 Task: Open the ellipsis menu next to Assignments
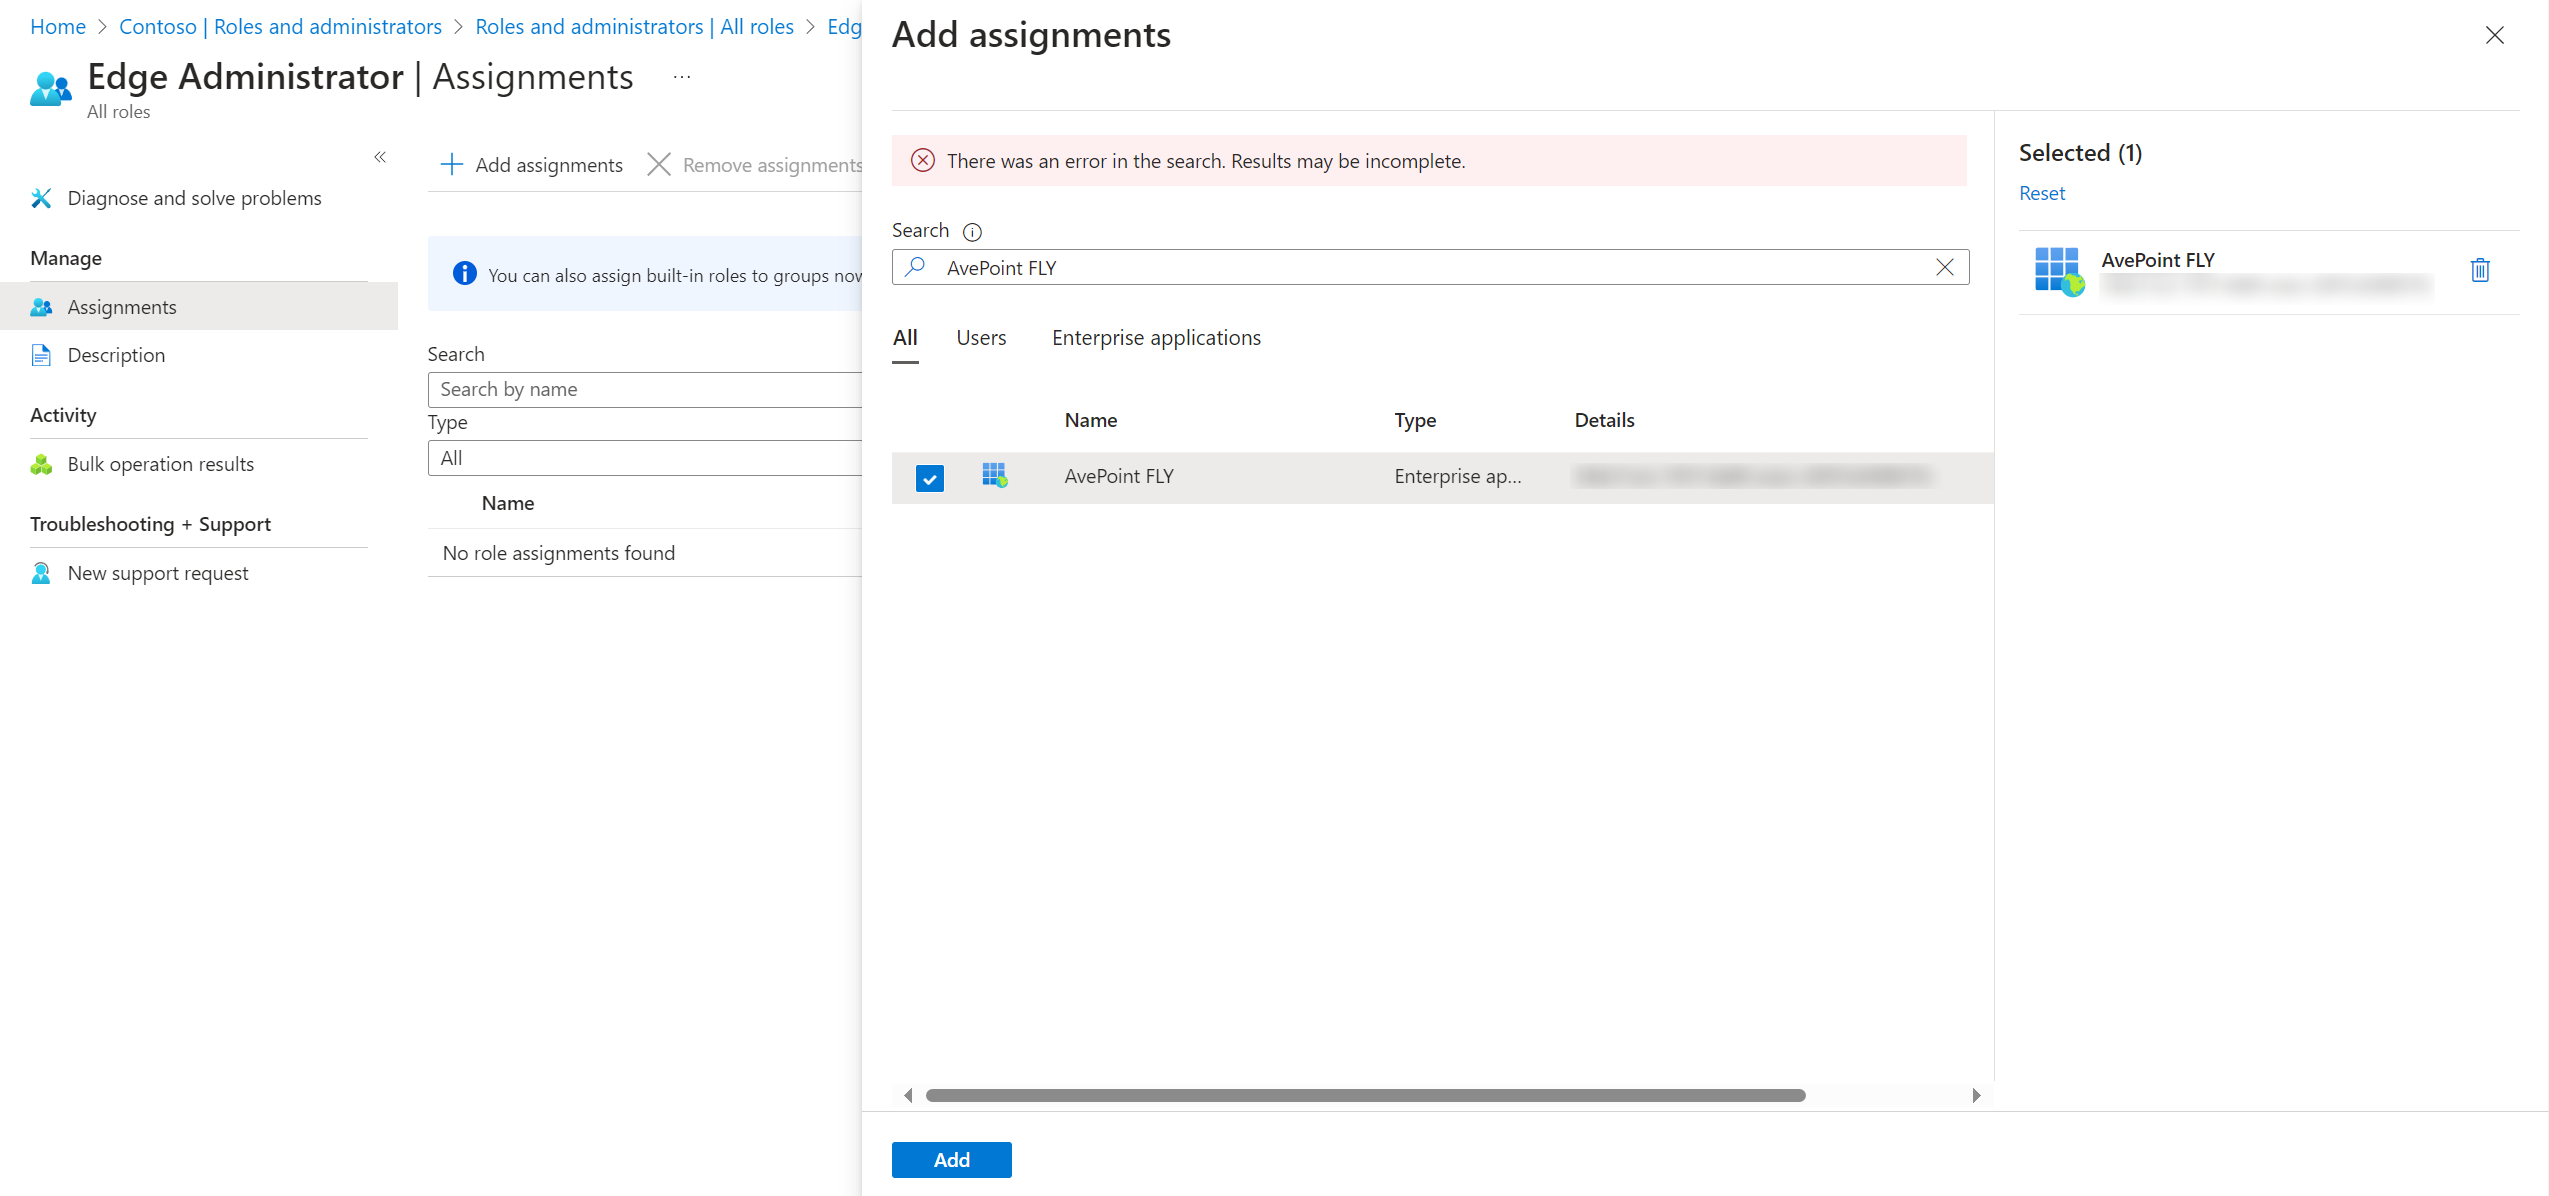click(x=682, y=77)
